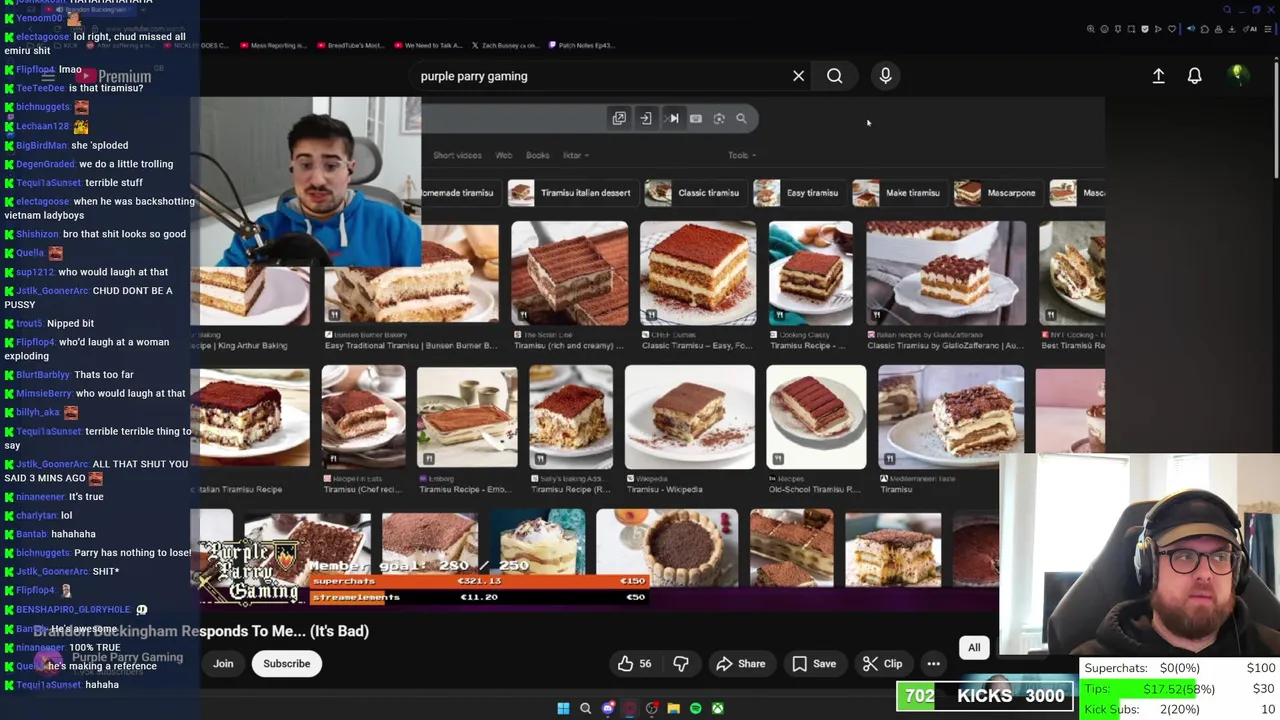Clear the YouTube search box with X

pyautogui.click(x=798, y=76)
